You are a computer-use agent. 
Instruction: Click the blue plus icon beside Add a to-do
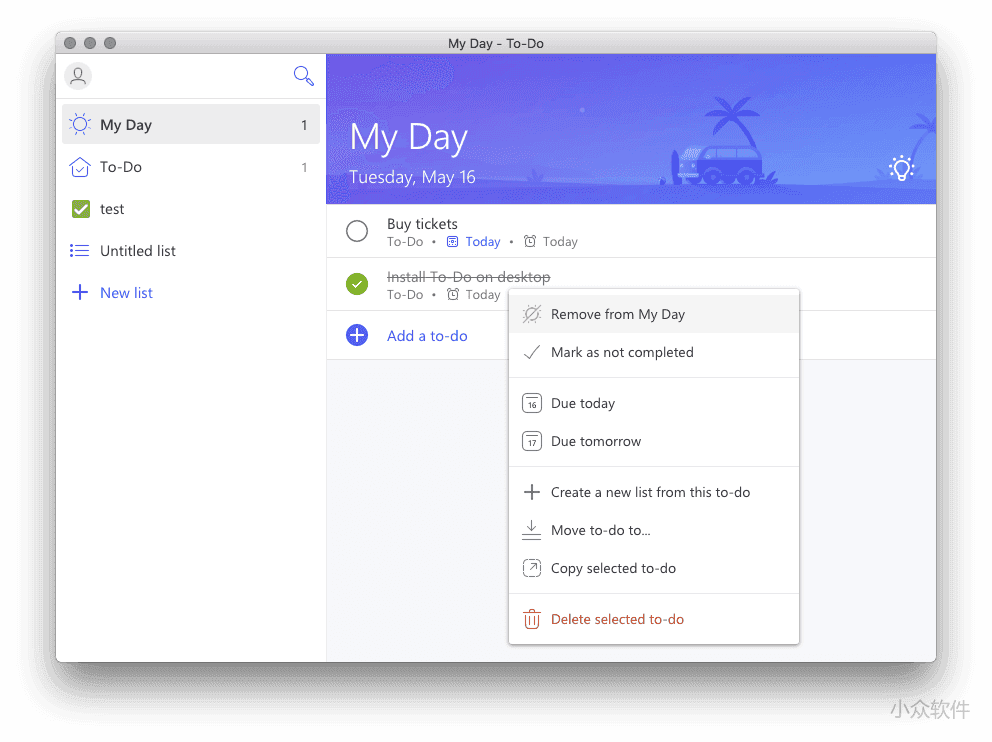[357, 335]
